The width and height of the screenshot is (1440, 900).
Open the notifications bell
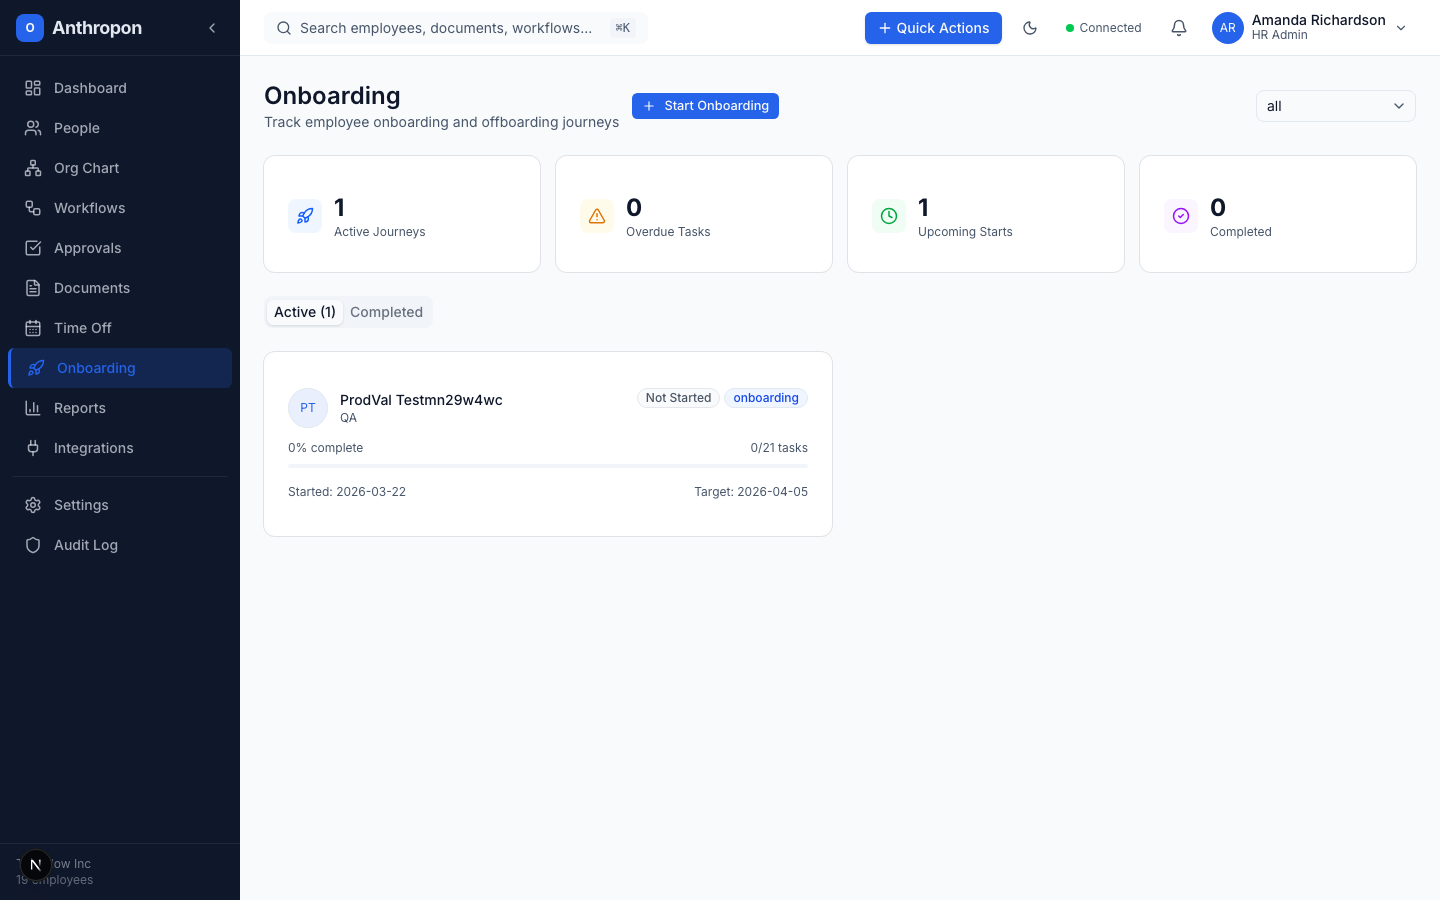pyautogui.click(x=1179, y=28)
